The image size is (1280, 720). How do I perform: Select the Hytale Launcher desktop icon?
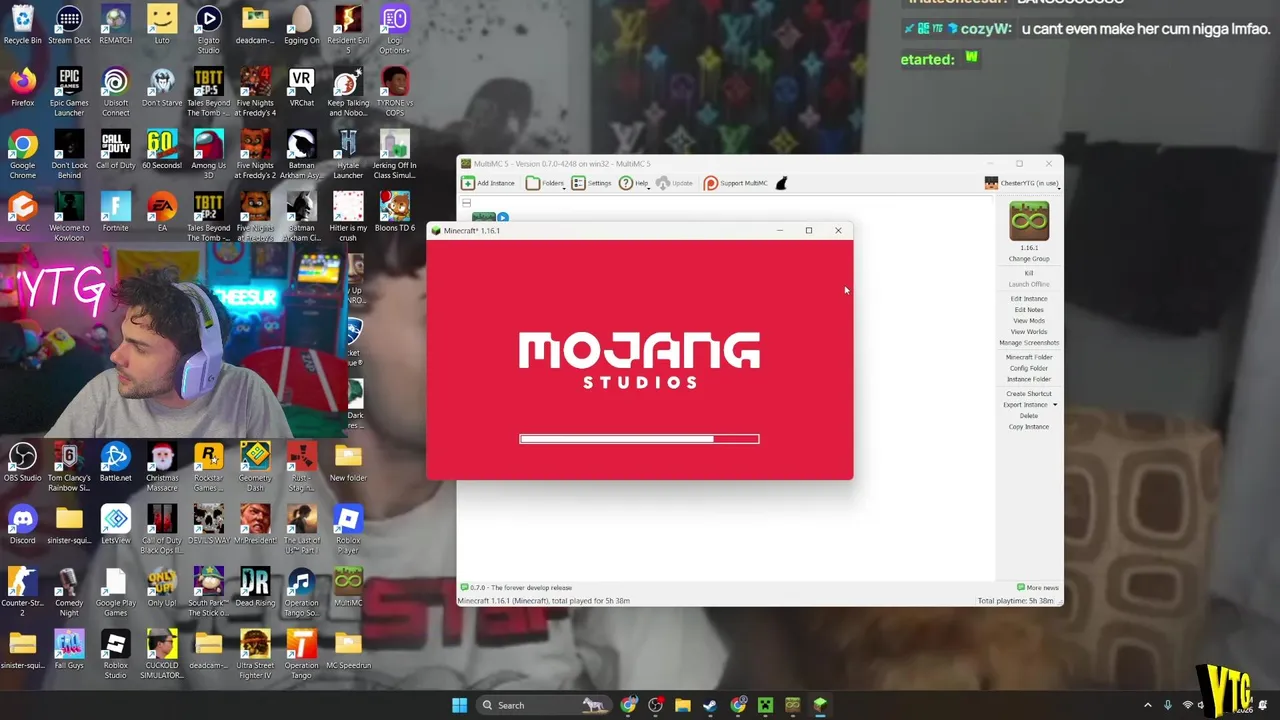[348, 155]
